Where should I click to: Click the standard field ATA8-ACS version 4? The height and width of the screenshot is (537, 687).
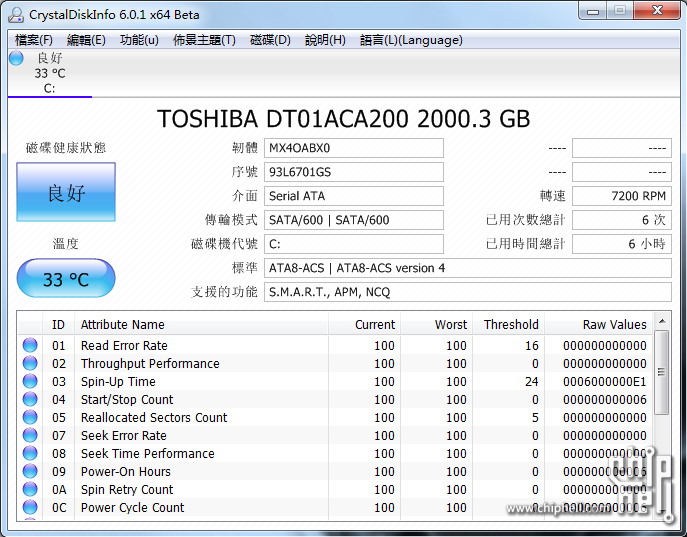coord(467,268)
